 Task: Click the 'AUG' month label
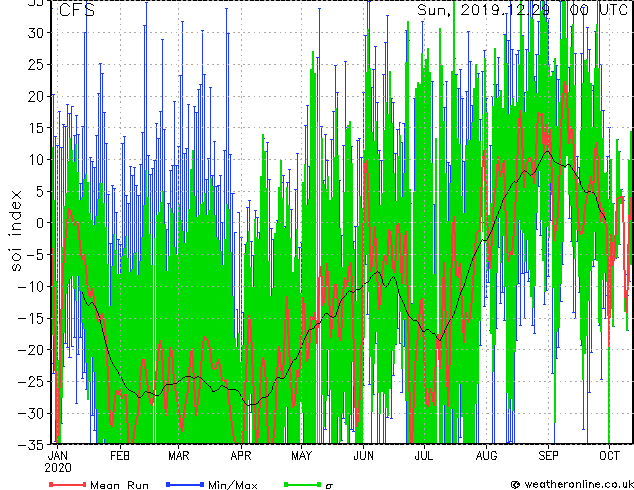click(486, 456)
